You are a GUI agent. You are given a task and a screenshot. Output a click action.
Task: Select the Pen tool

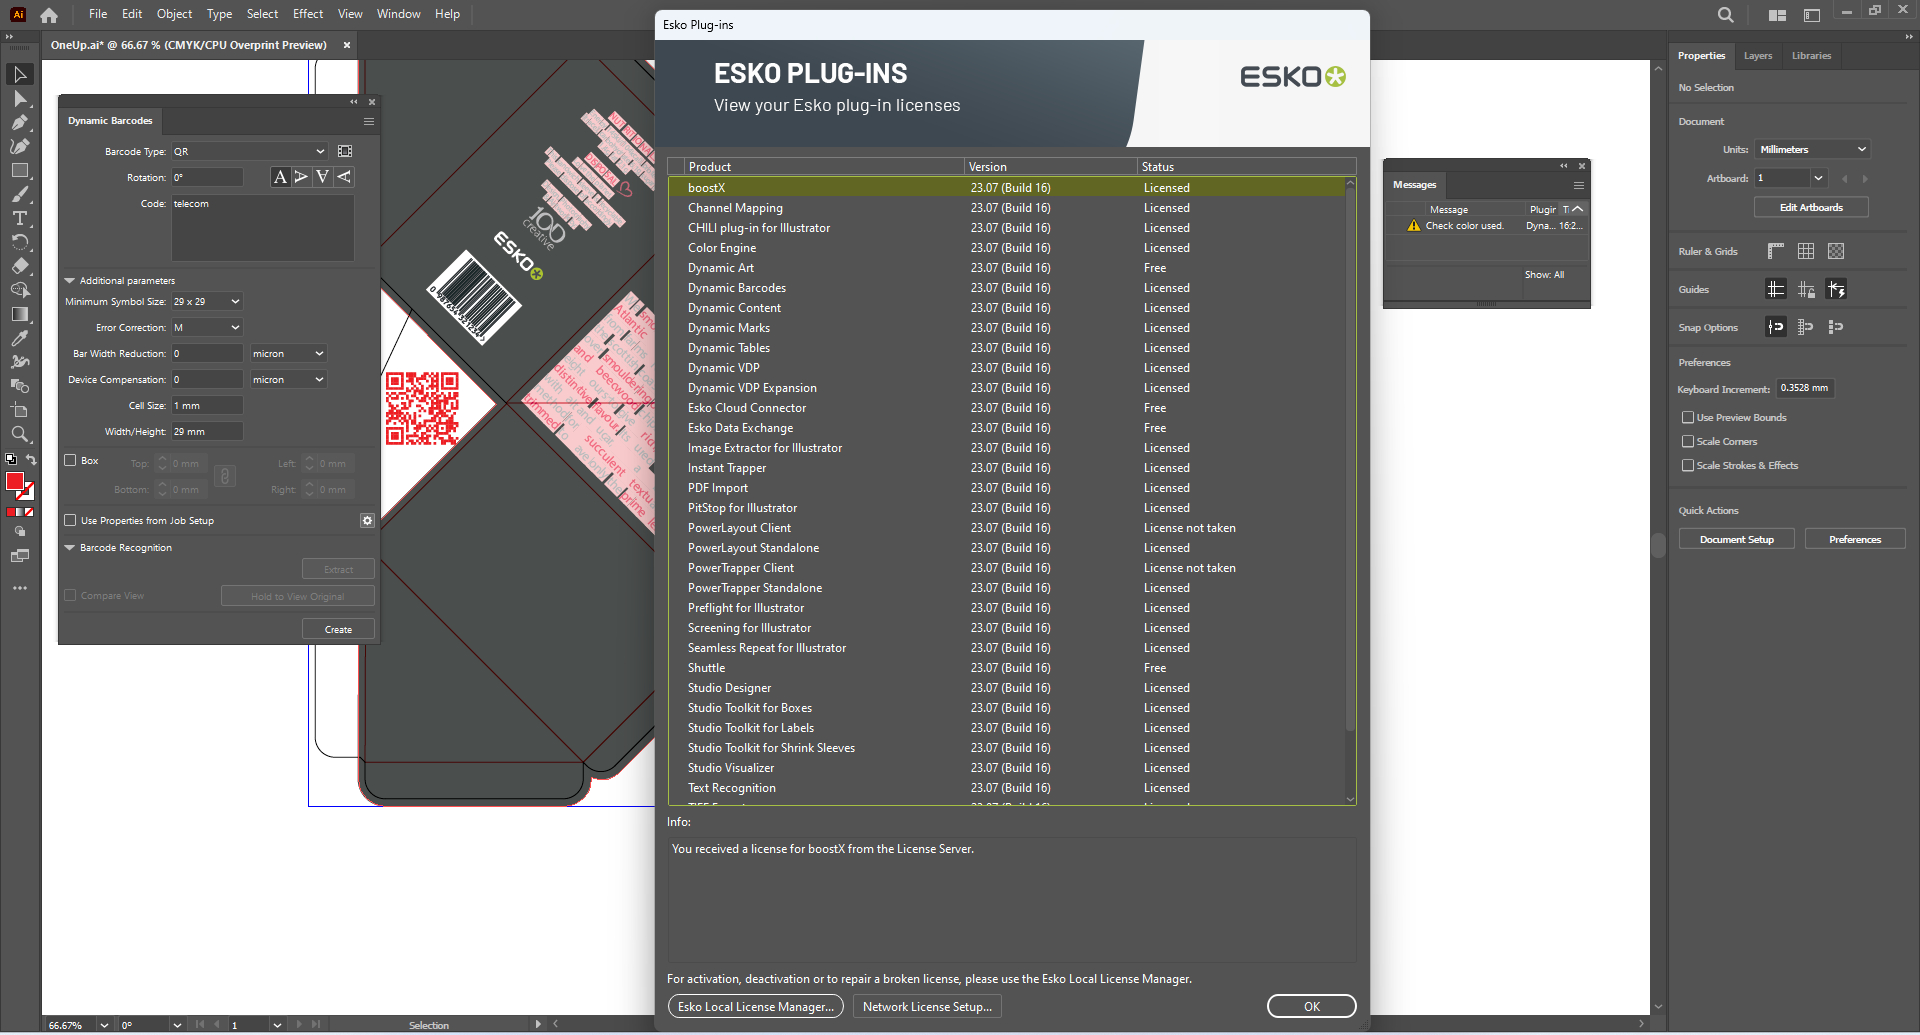click(x=20, y=123)
